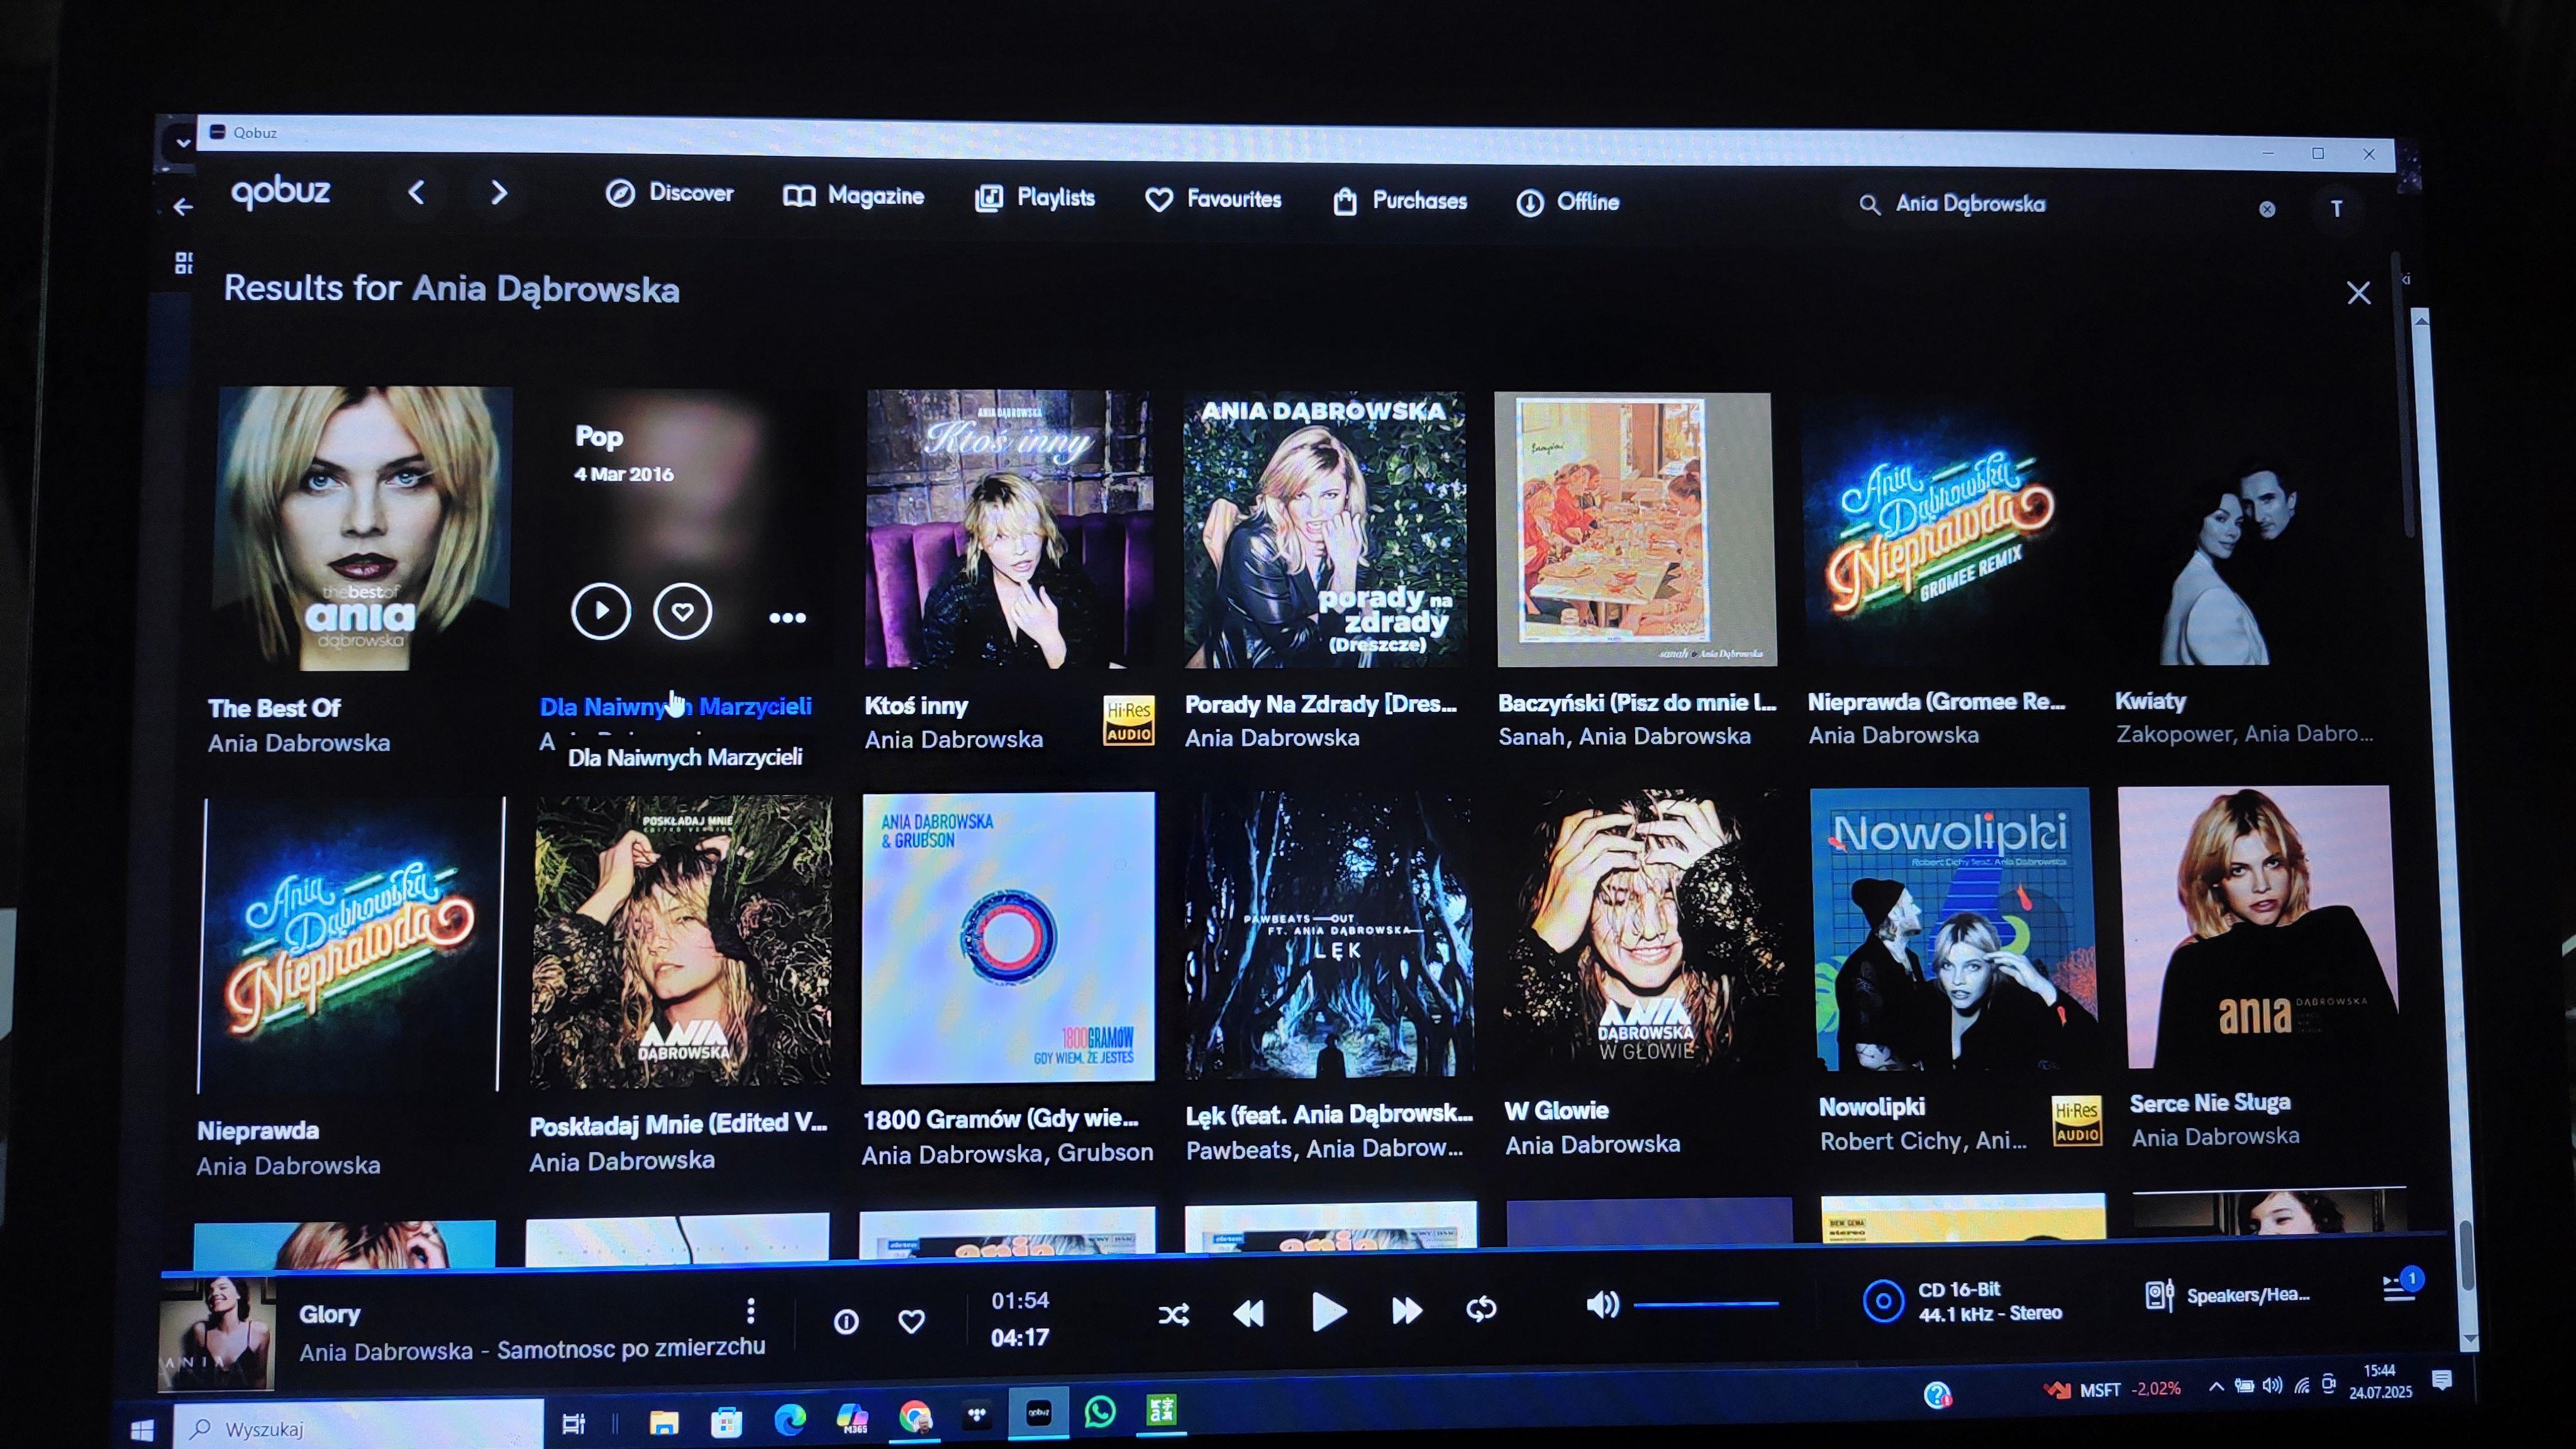The width and height of the screenshot is (2576, 1449).
Task: Open the Windows Start menu
Action: 142,1430
